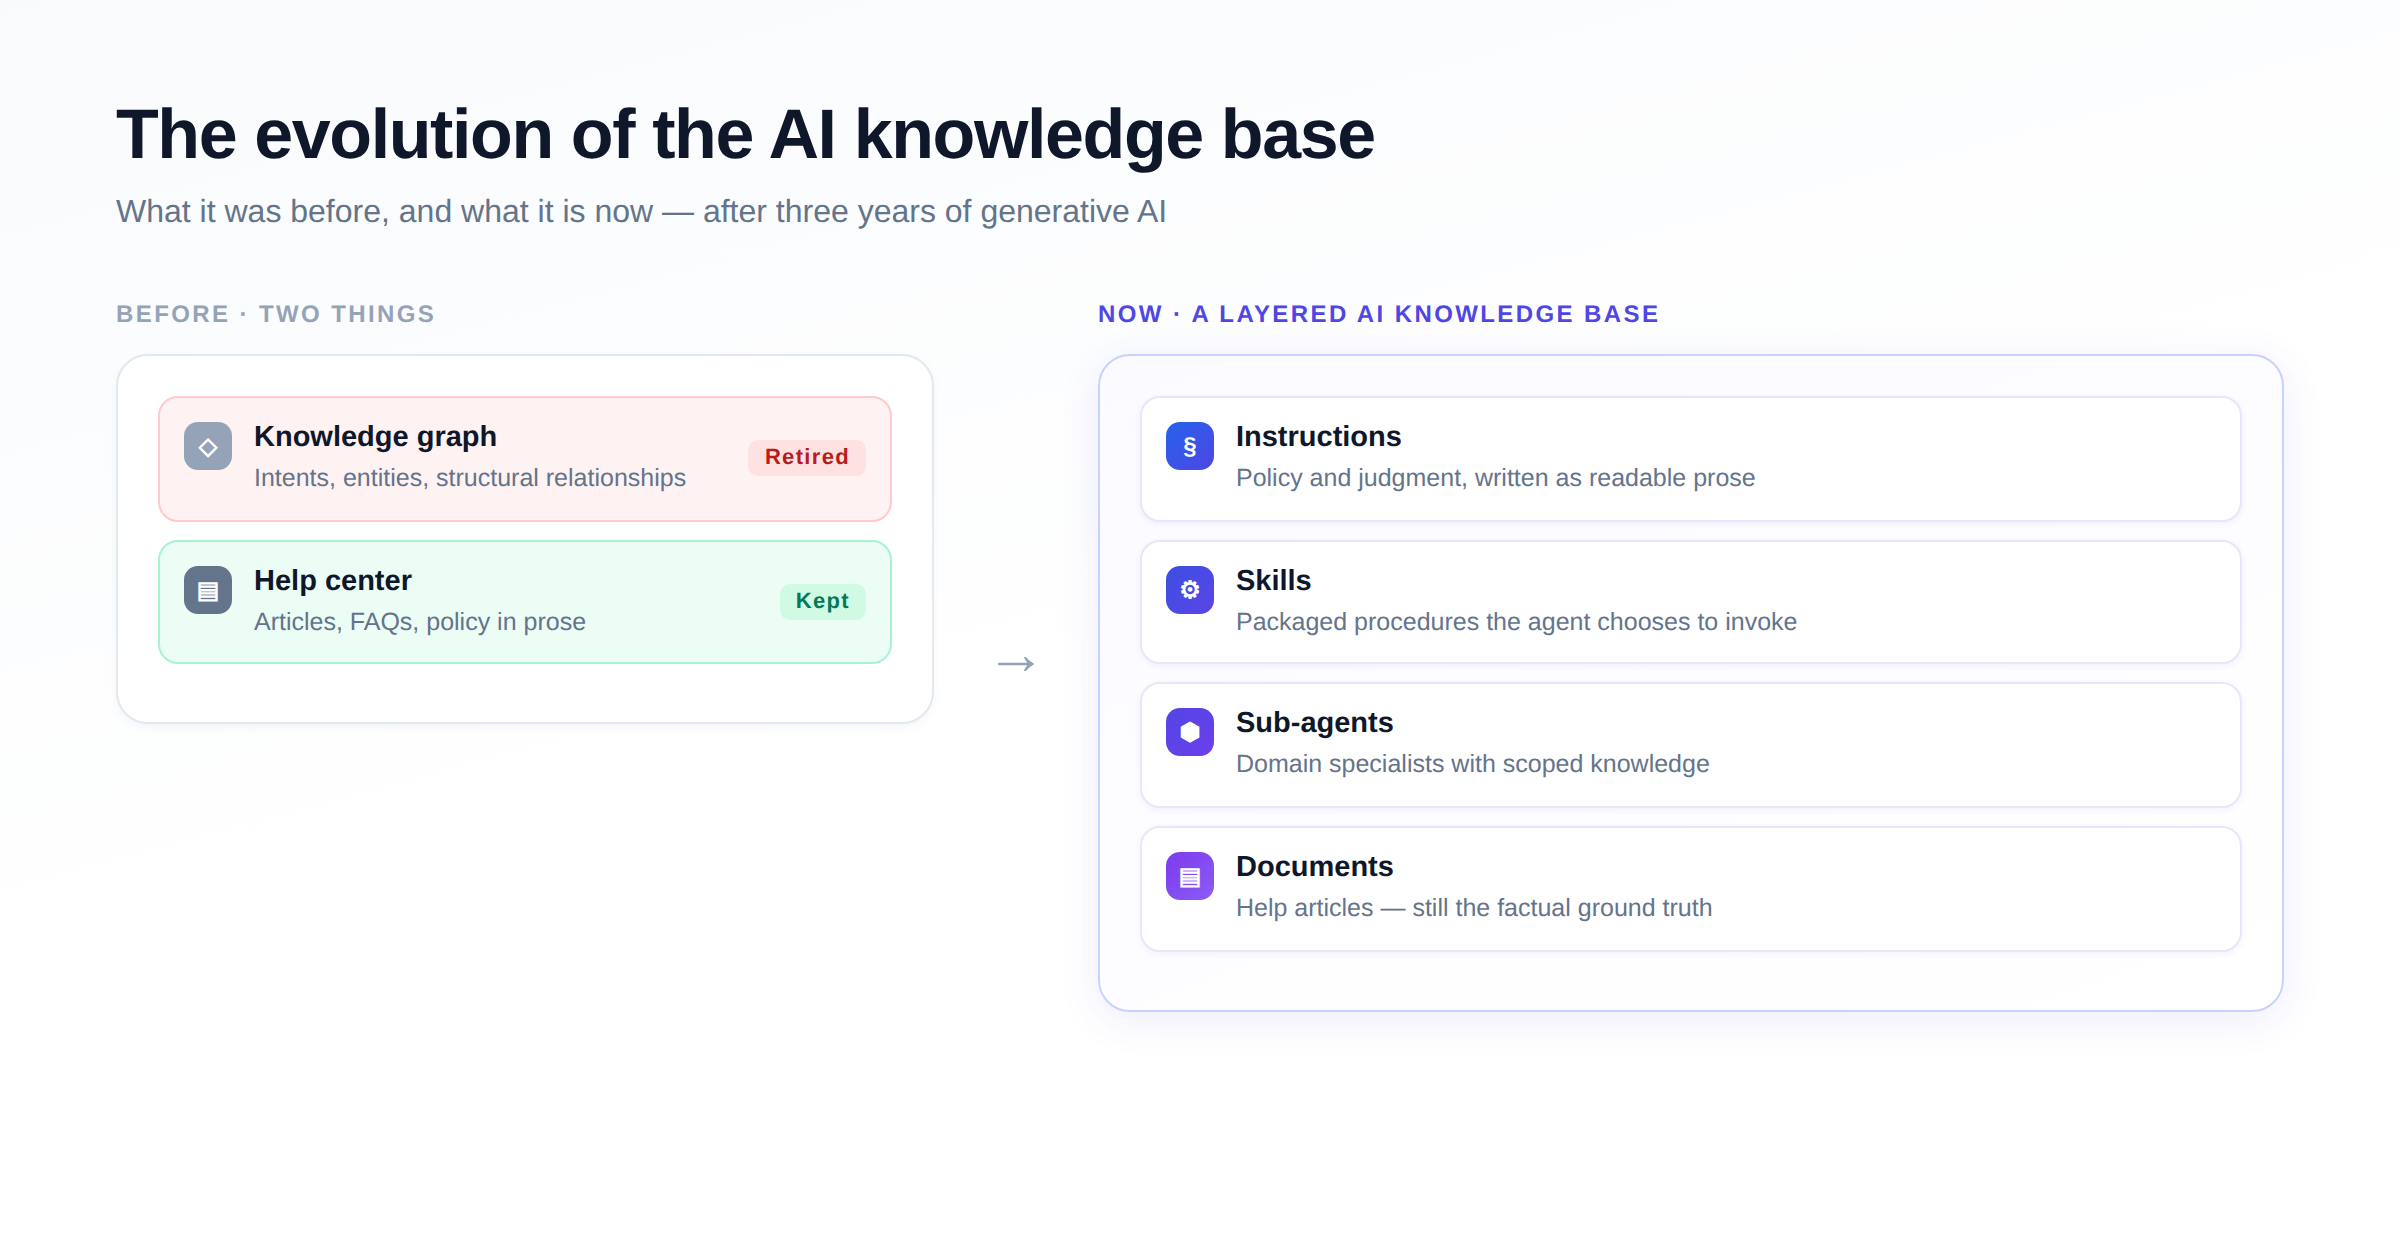Screen dimensions: 2400x1240
Task: Select the Instructions section-sign icon
Action: pyautogui.click(x=1190, y=446)
